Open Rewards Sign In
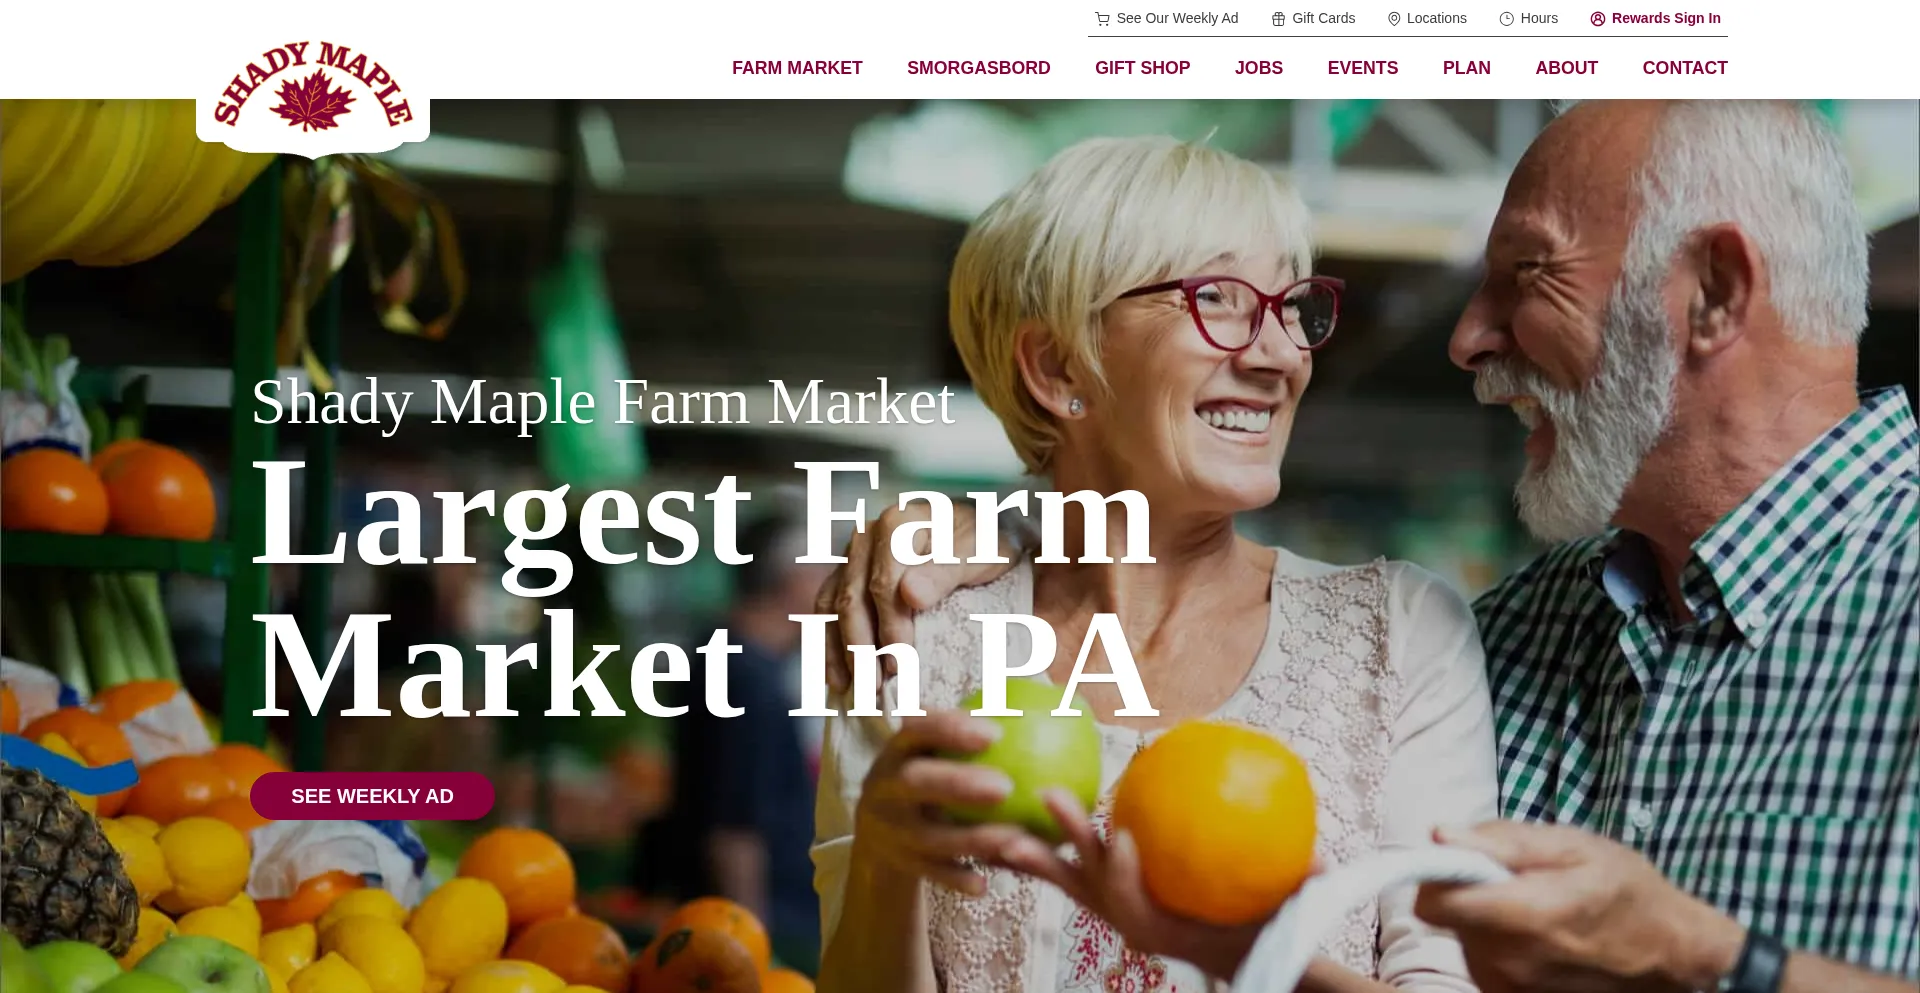 [1666, 18]
